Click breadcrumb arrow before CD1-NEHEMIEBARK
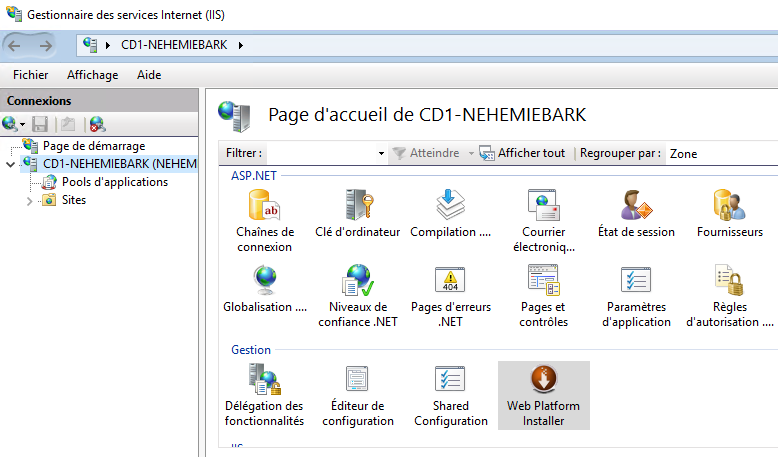 click(x=108, y=45)
